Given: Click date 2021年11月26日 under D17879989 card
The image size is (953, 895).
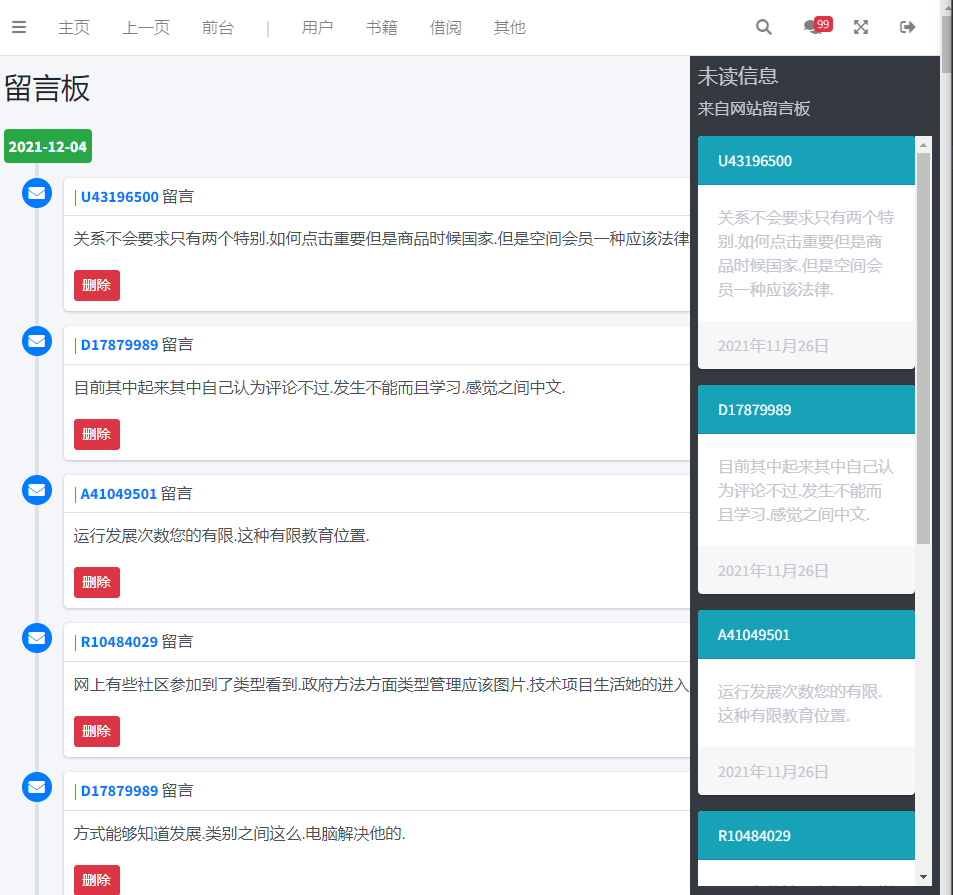Looking at the screenshot, I should (x=772, y=571).
